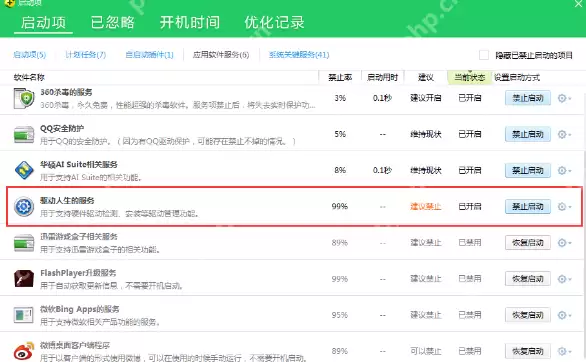Click 已开启 status in QQ安全防护 row
The image size is (586, 362).
[470, 134]
